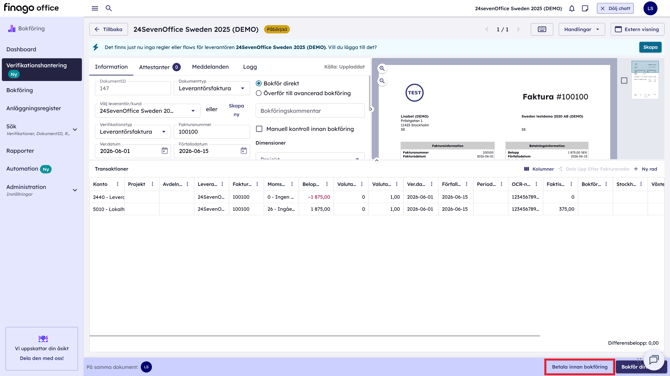Click the finago office logo
The image size is (670, 376).
point(31,8)
